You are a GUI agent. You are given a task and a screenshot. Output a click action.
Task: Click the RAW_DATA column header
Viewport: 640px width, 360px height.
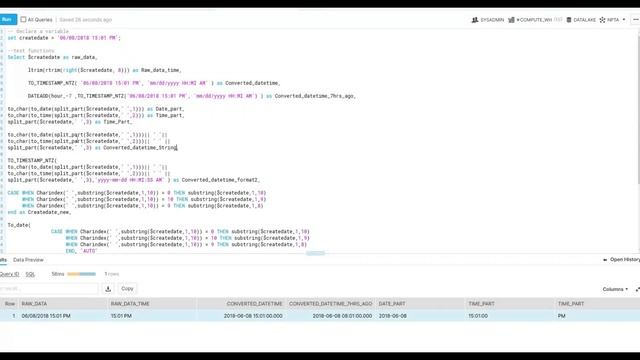pyautogui.click(x=34, y=304)
